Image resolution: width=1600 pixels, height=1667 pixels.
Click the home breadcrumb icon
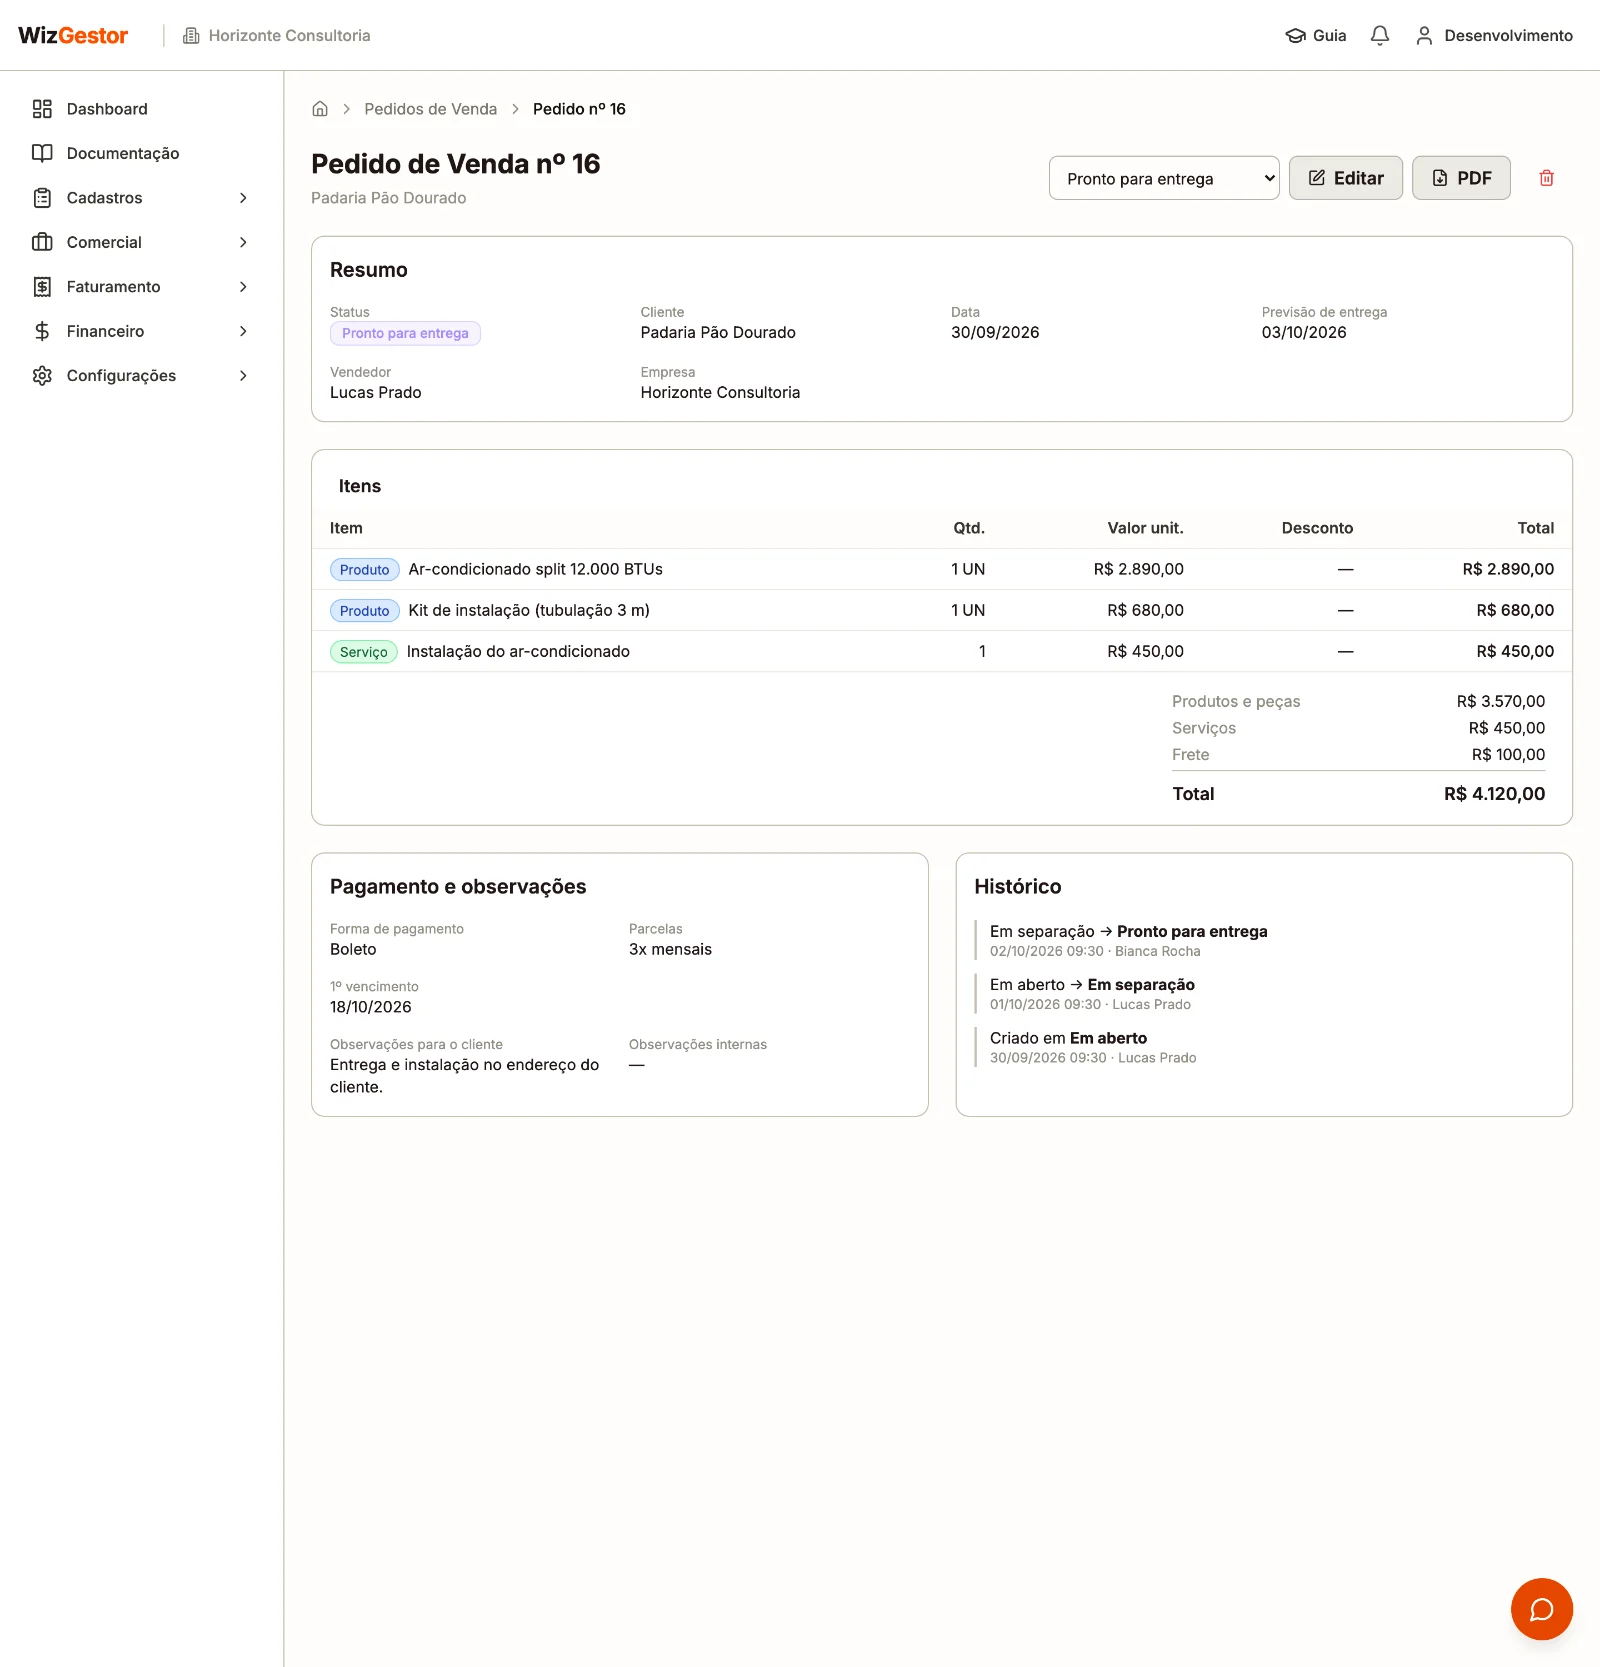320,109
